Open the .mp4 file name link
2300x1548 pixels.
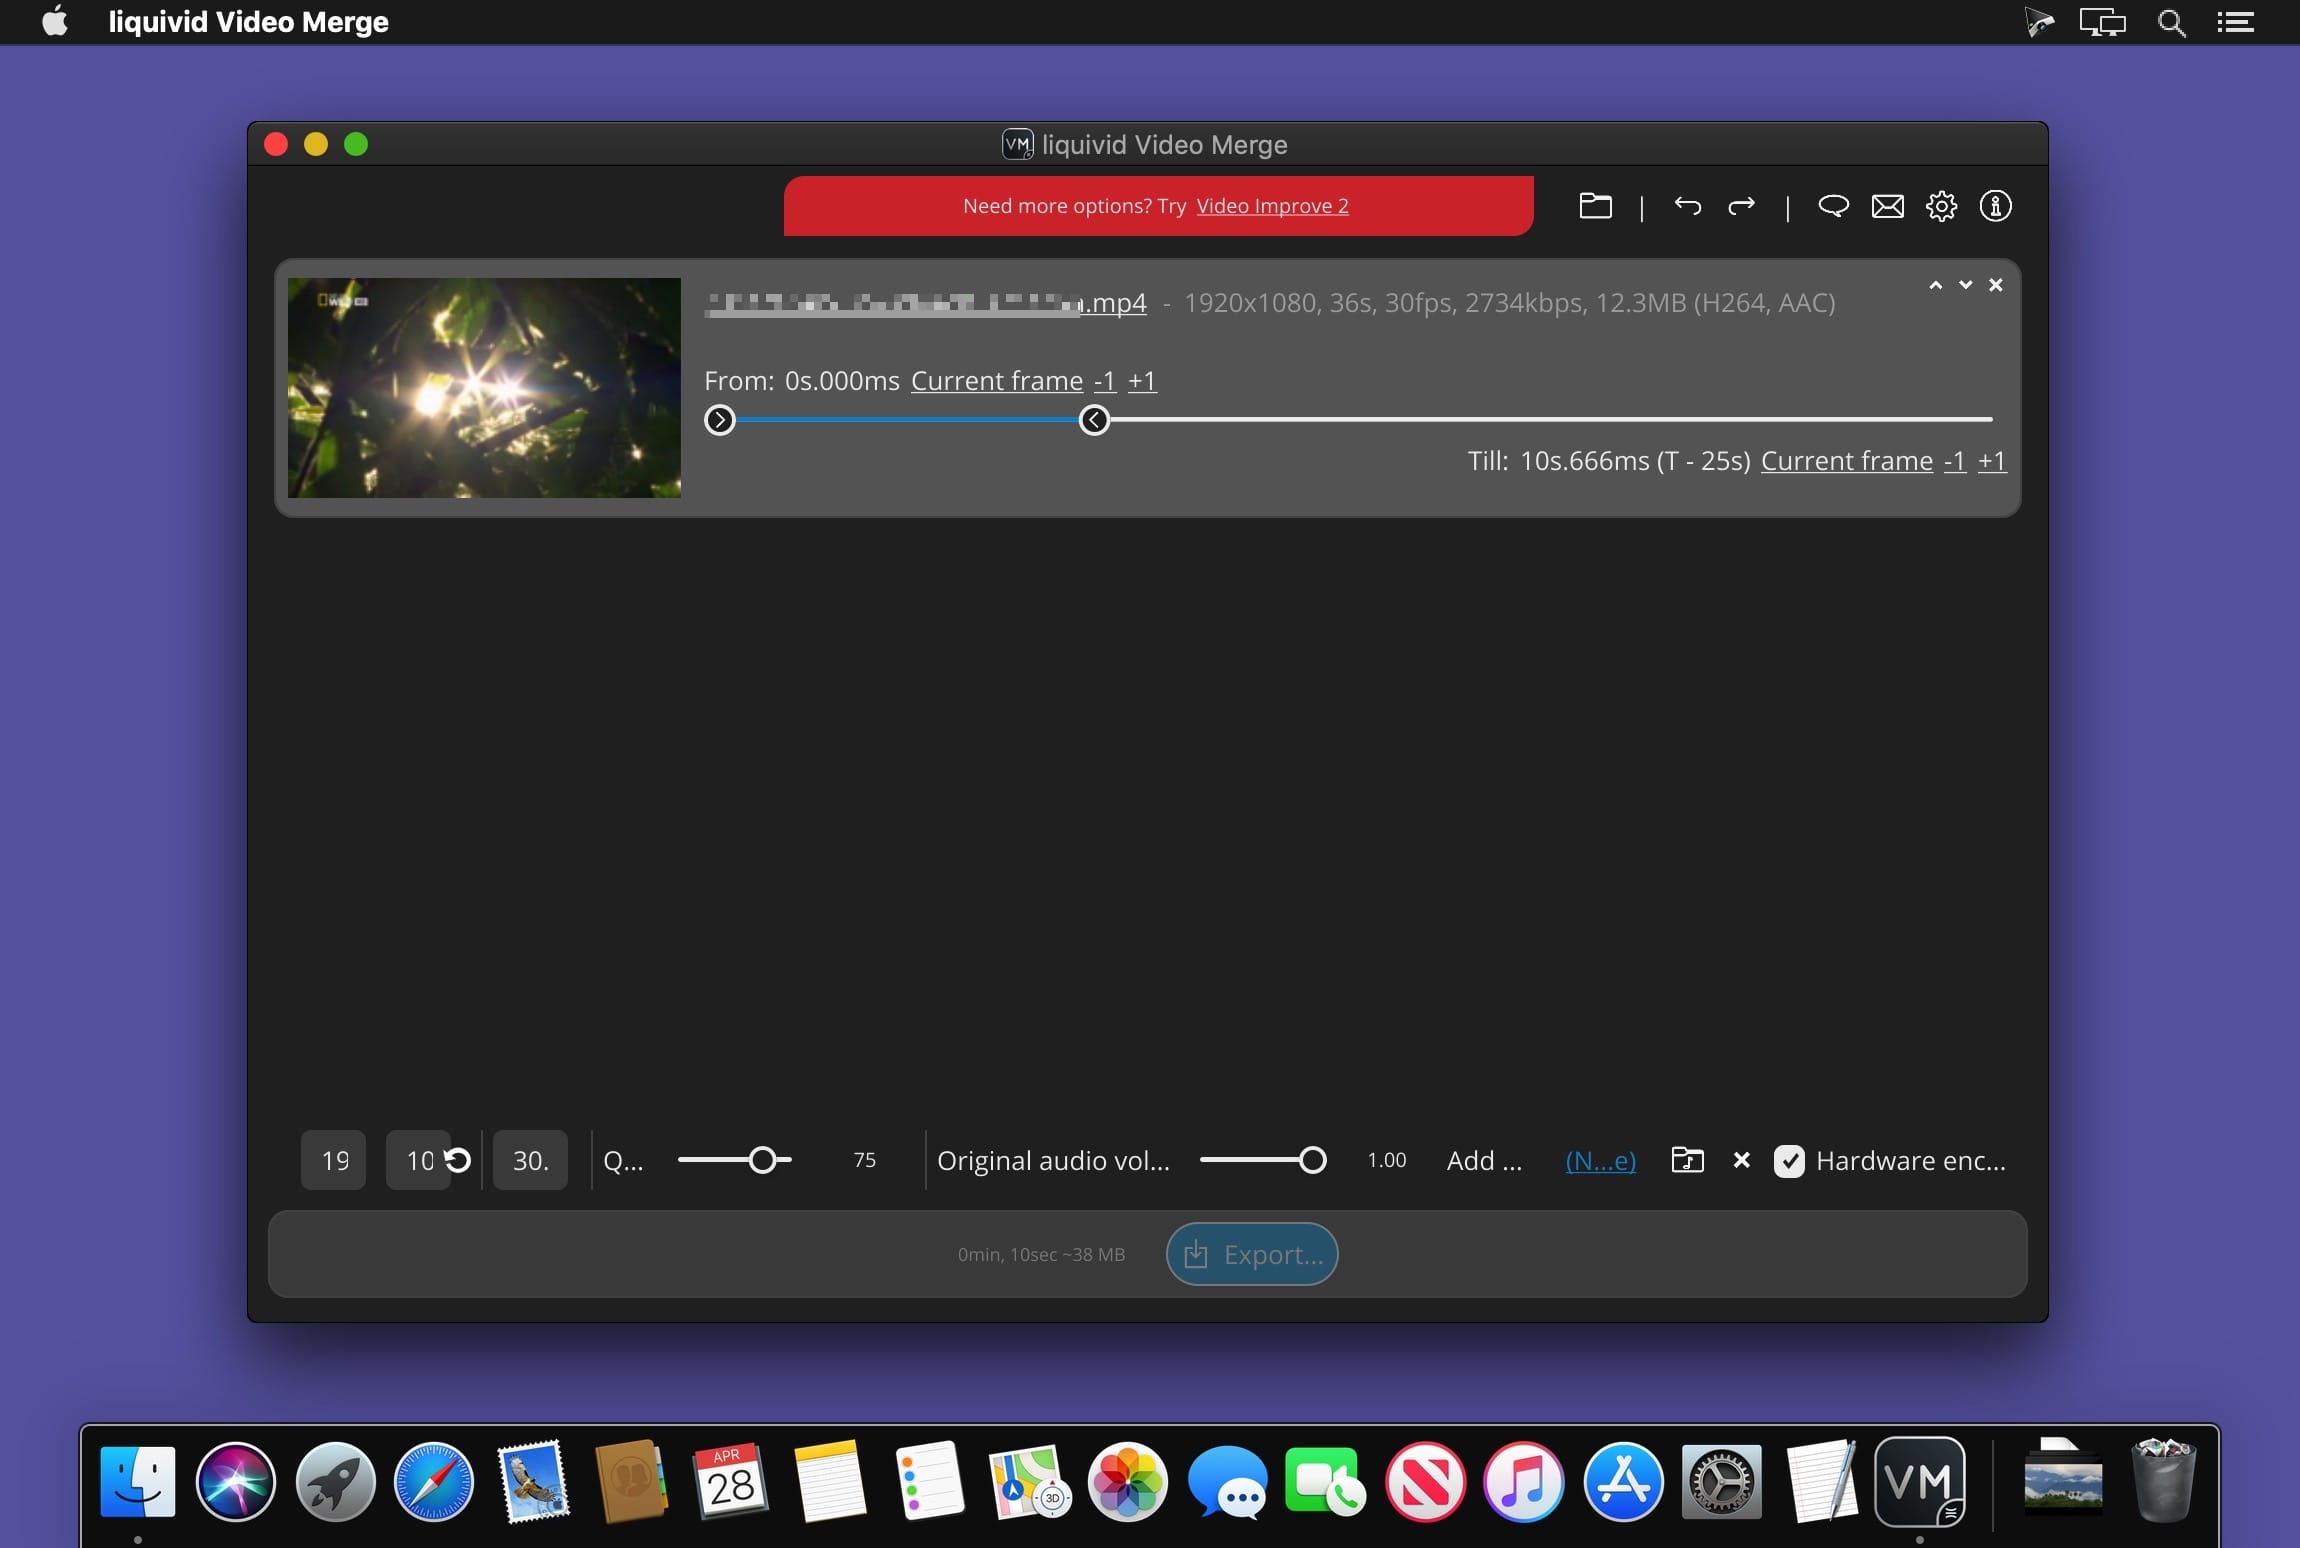(x=925, y=303)
